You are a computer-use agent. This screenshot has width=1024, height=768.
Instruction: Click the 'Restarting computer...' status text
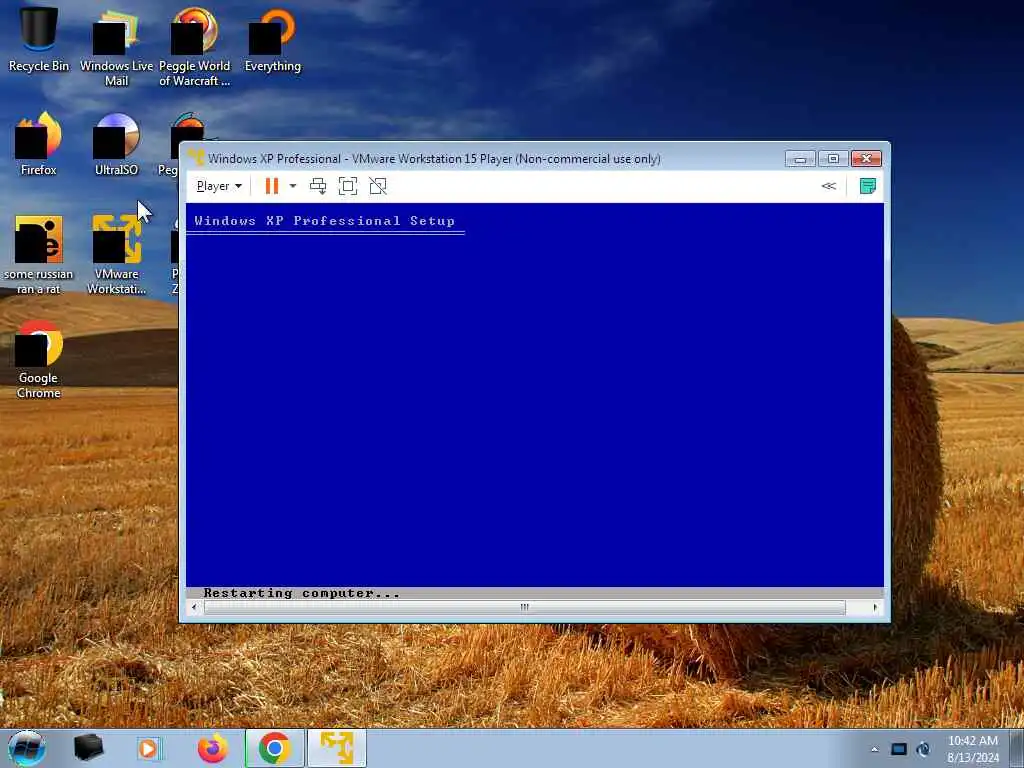coord(302,593)
